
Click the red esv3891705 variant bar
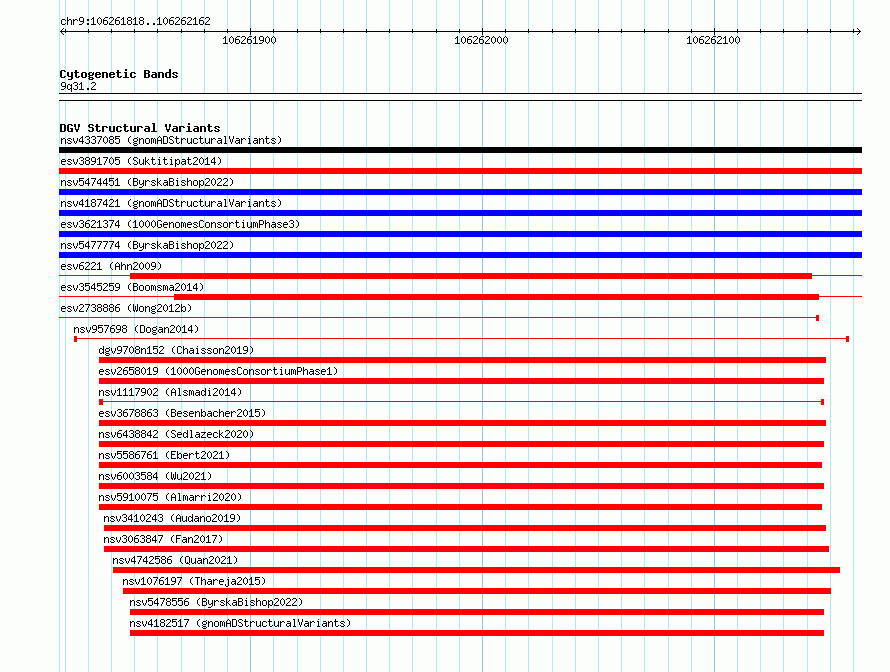click(460, 171)
